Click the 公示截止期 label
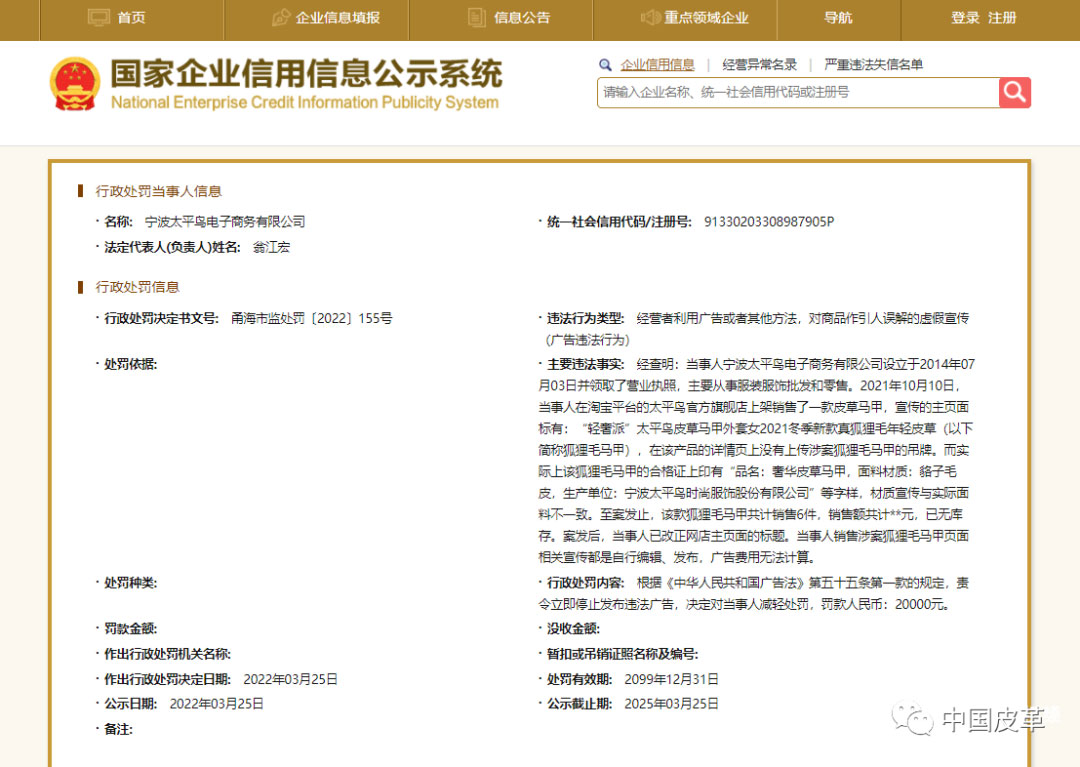 pyautogui.click(x=579, y=704)
